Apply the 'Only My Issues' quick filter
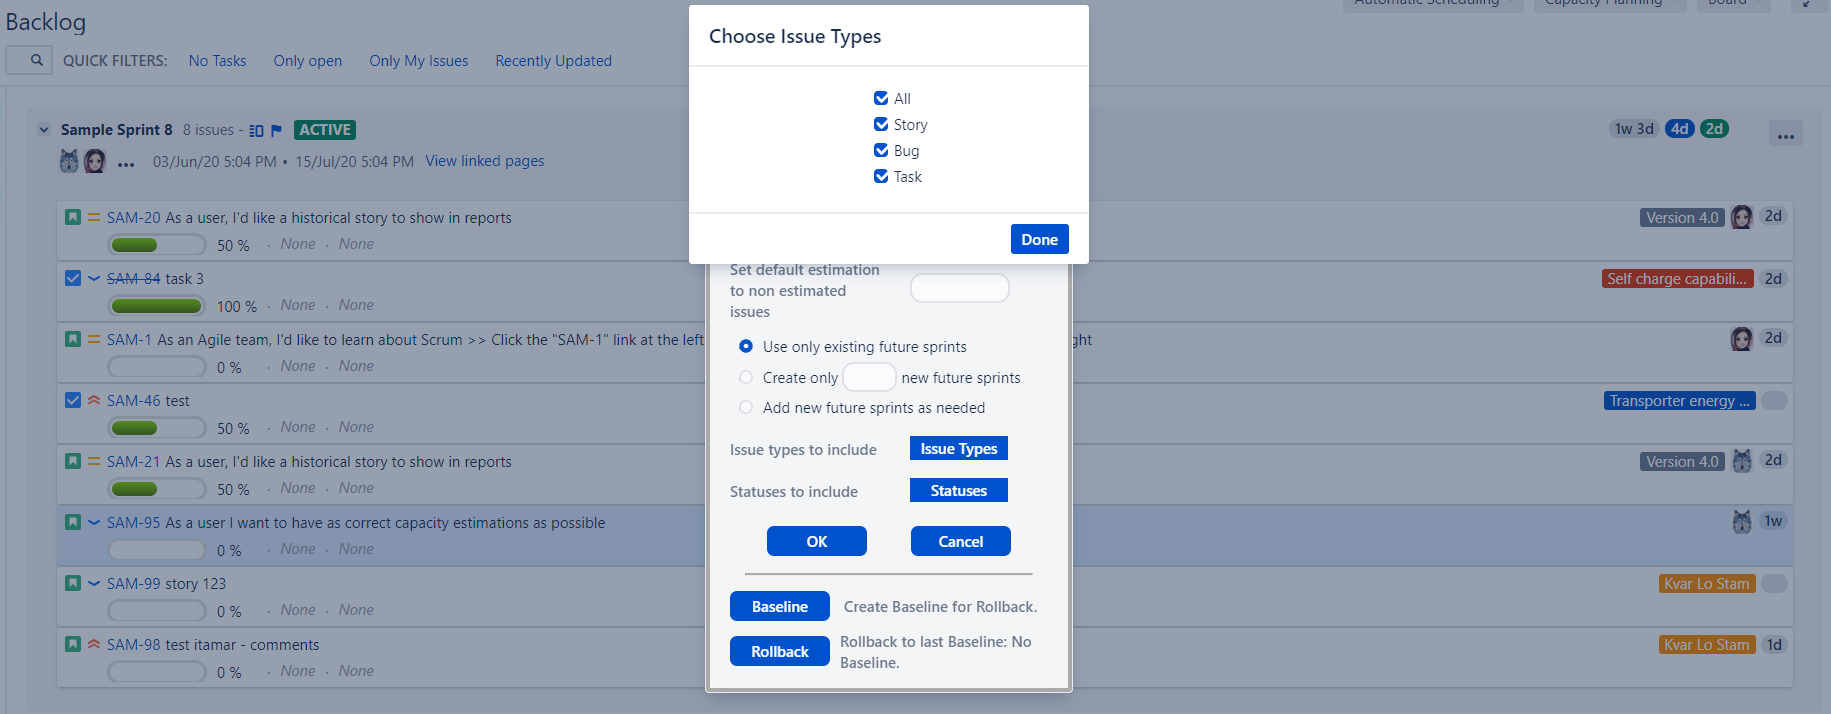The height and width of the screenshot is (714, 1831). pos(419,61)
